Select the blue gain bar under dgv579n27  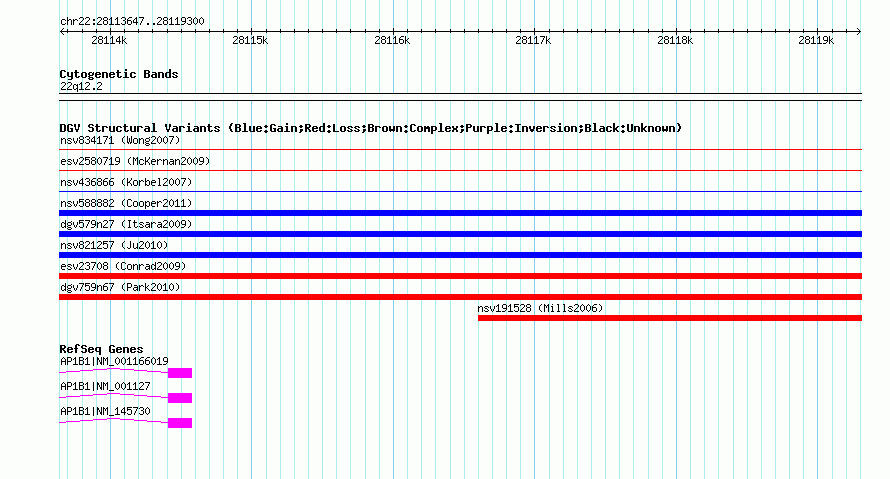tap(460, 234)
